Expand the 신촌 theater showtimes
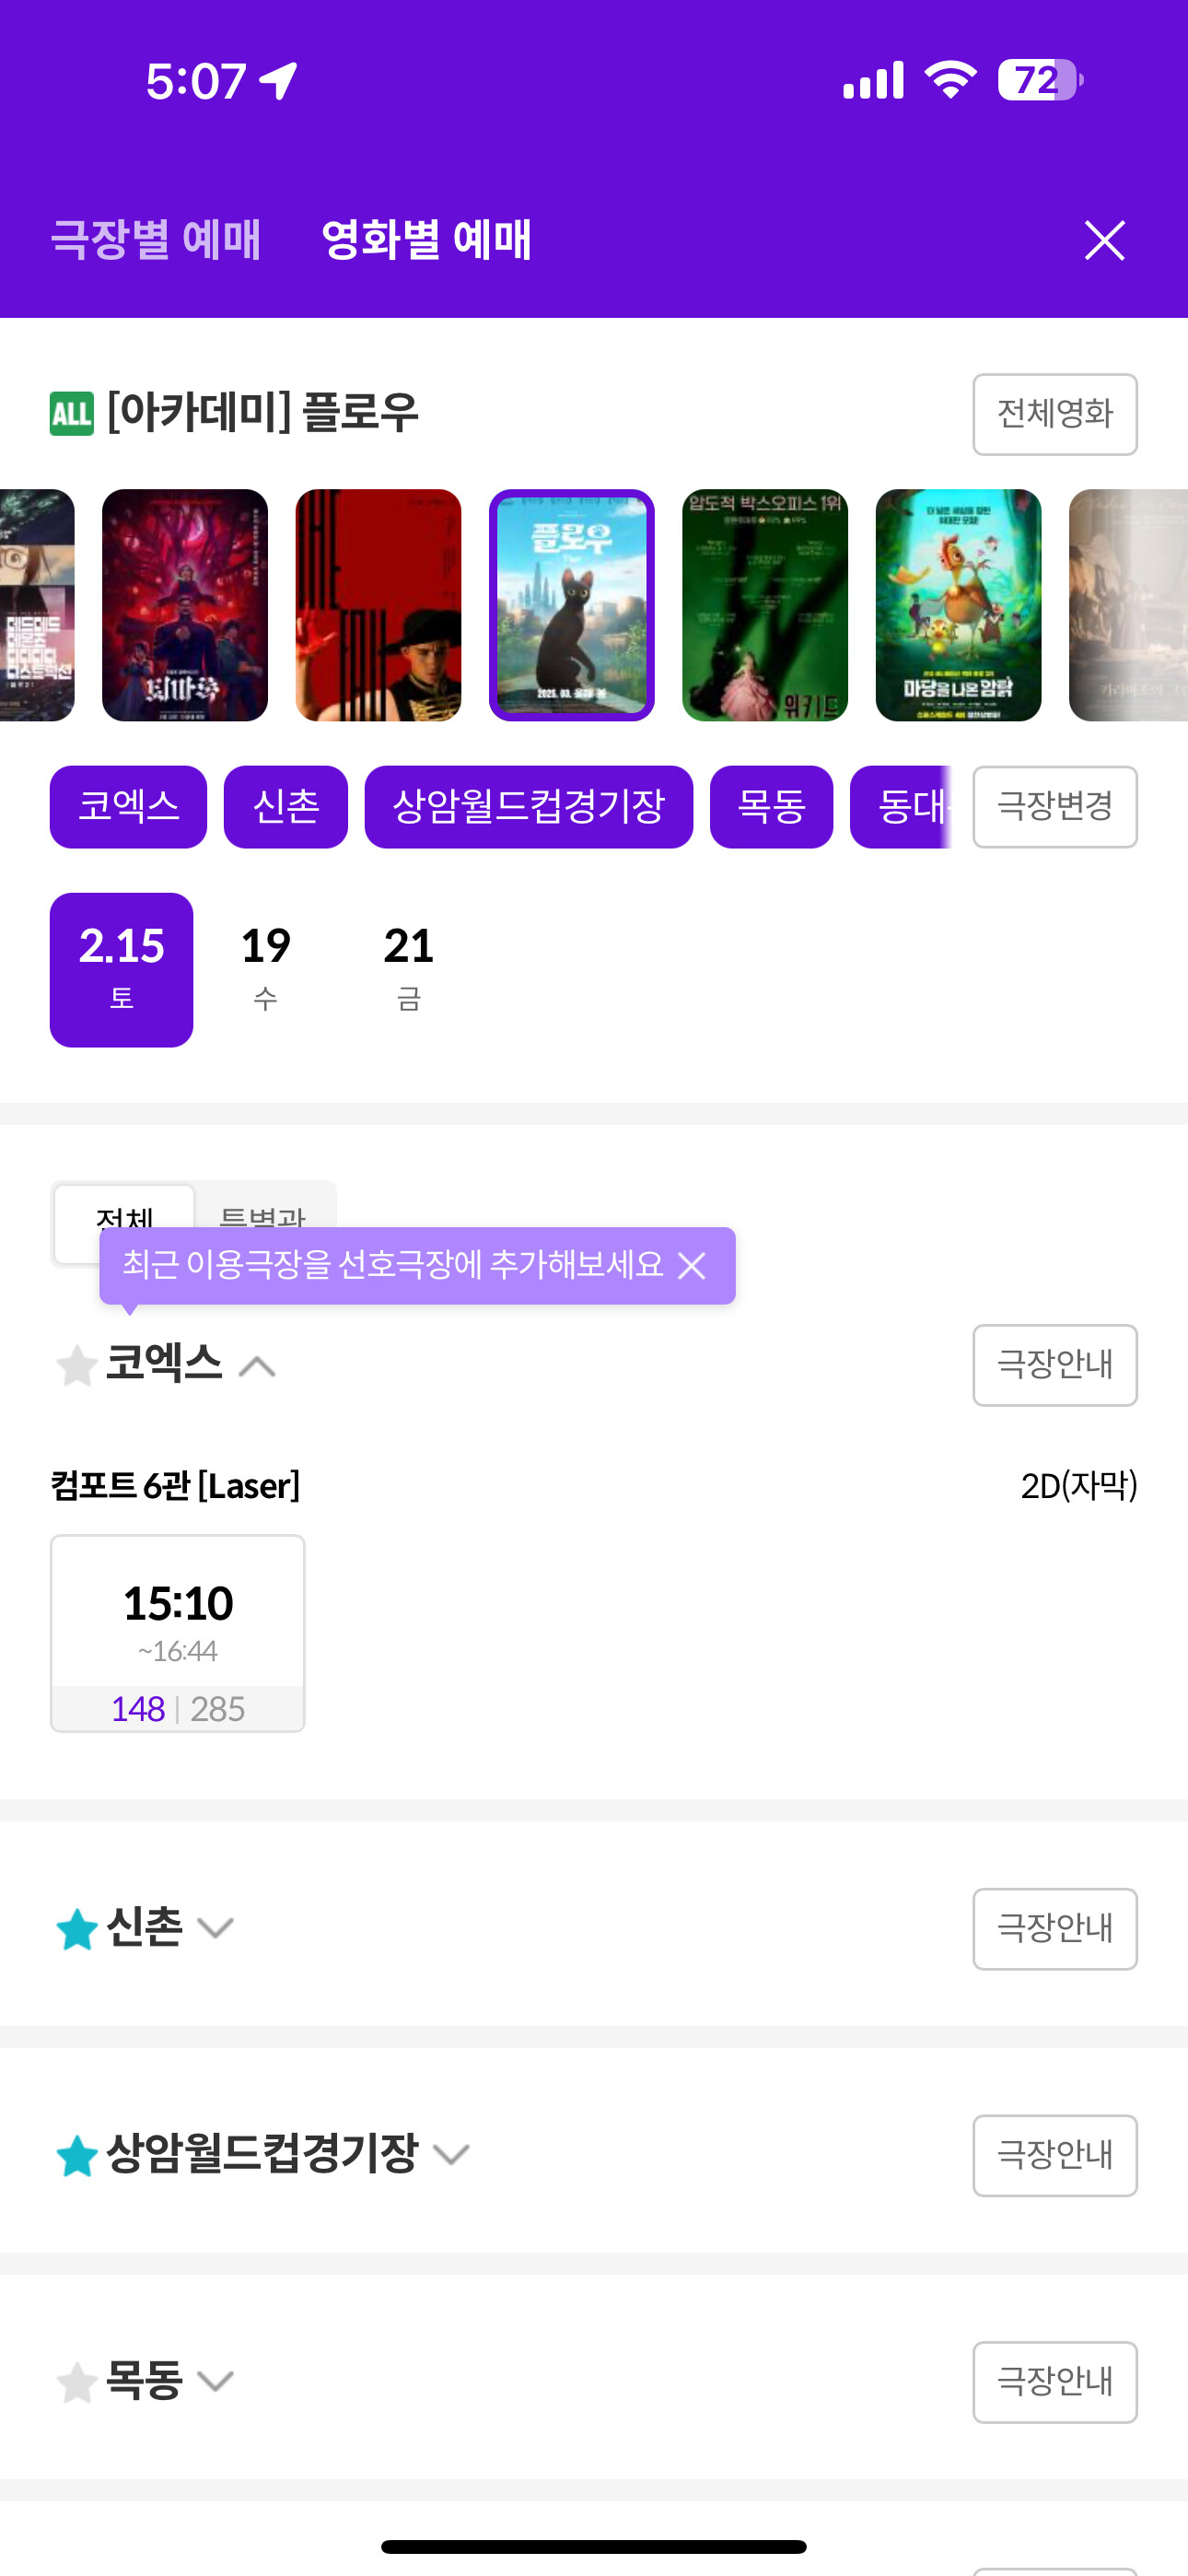Screen dimensions: 1188x2576 215,1928
